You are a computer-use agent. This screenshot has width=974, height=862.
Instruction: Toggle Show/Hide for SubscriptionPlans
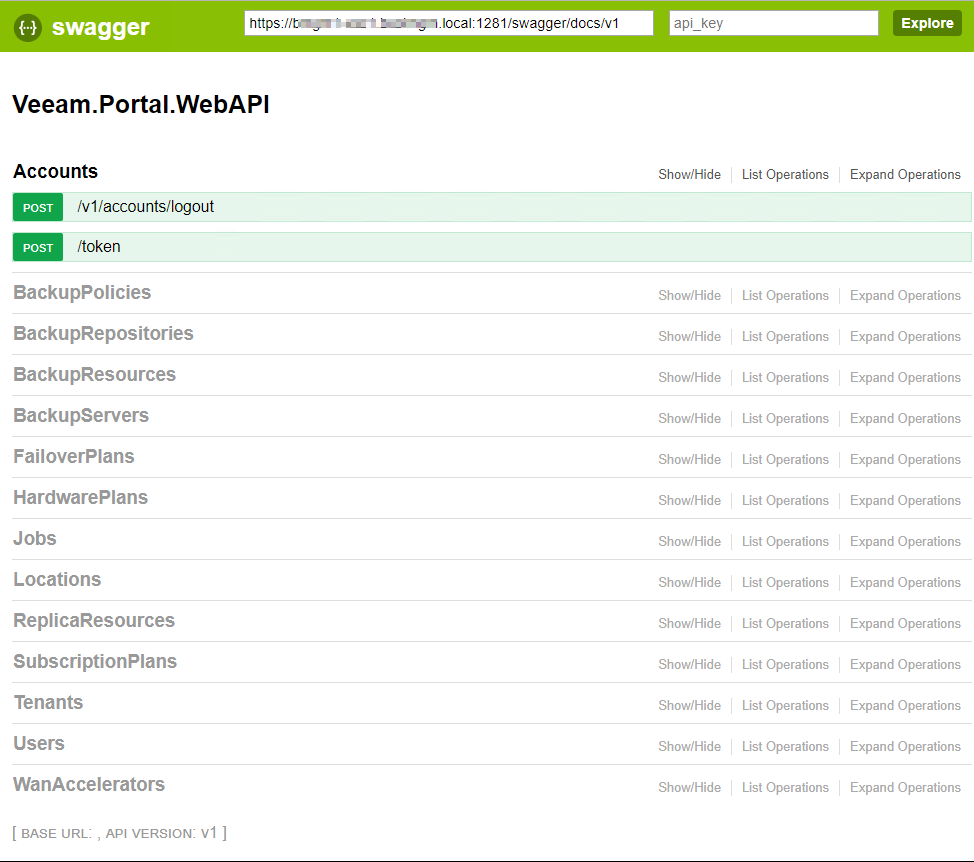(690, 665)
